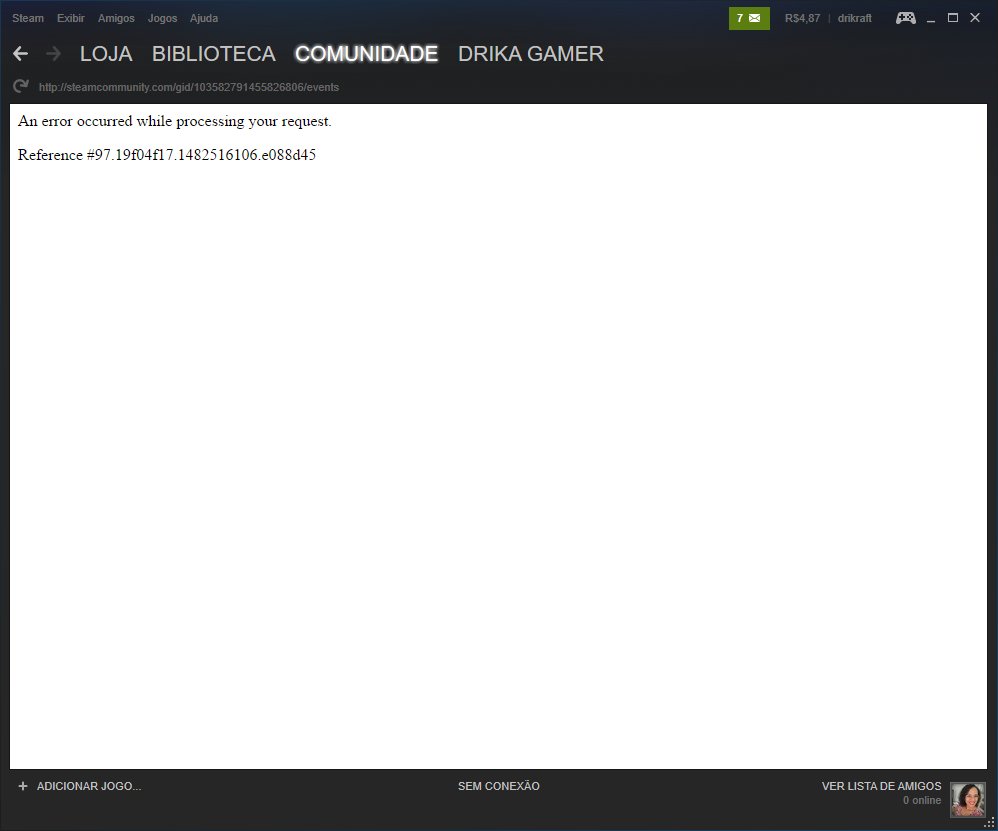998x831 pixels.
Task: Open Big Picture mode controller icon
Action: (905, 18)
